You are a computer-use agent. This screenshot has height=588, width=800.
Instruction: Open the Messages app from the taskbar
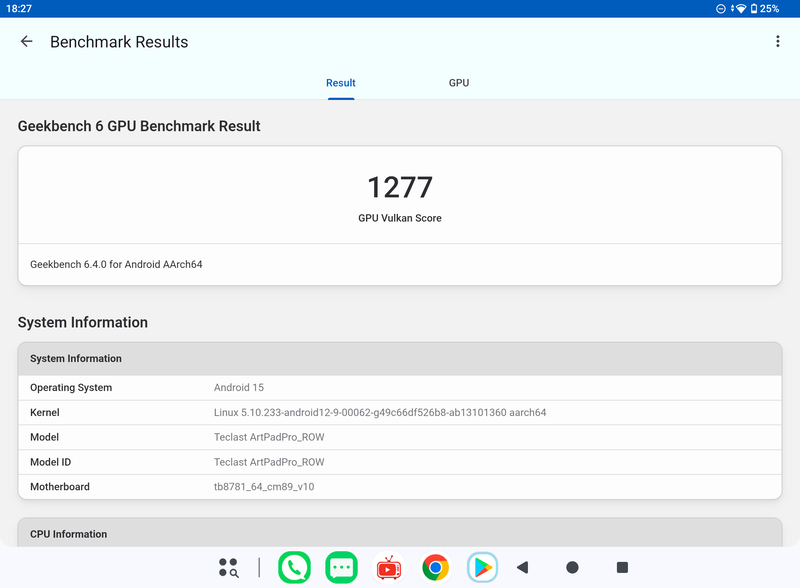(x=341, y=568)
